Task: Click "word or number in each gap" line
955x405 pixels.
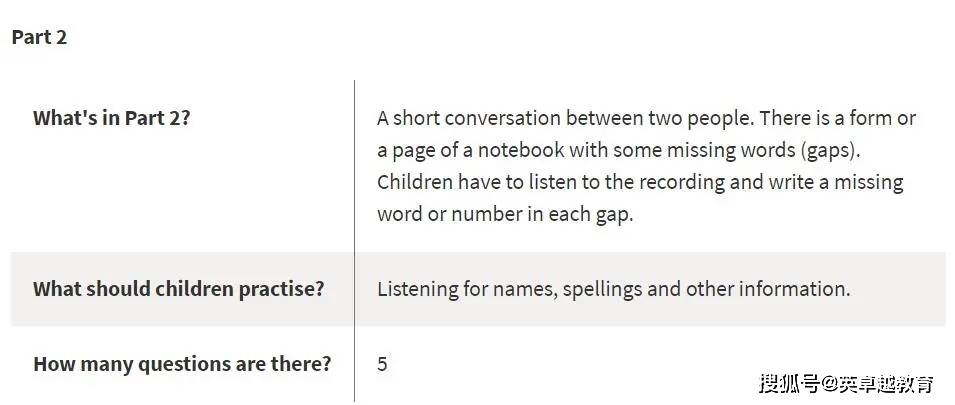Action: tap(505, 214)
